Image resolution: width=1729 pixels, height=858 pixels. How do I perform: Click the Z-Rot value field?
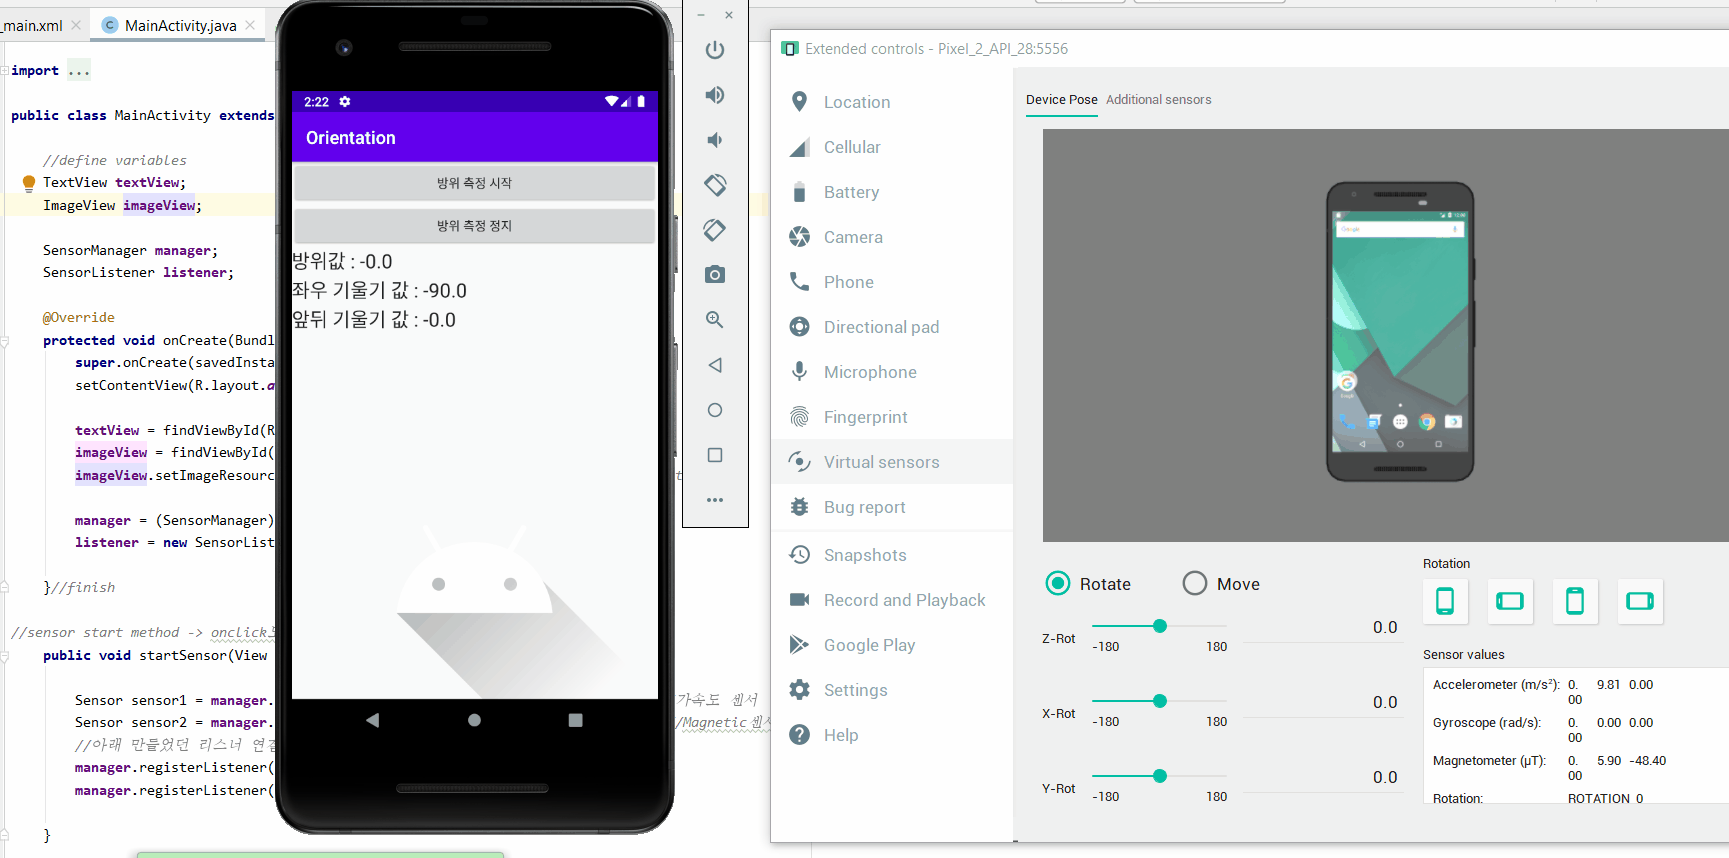click(x=1325, y=628)
